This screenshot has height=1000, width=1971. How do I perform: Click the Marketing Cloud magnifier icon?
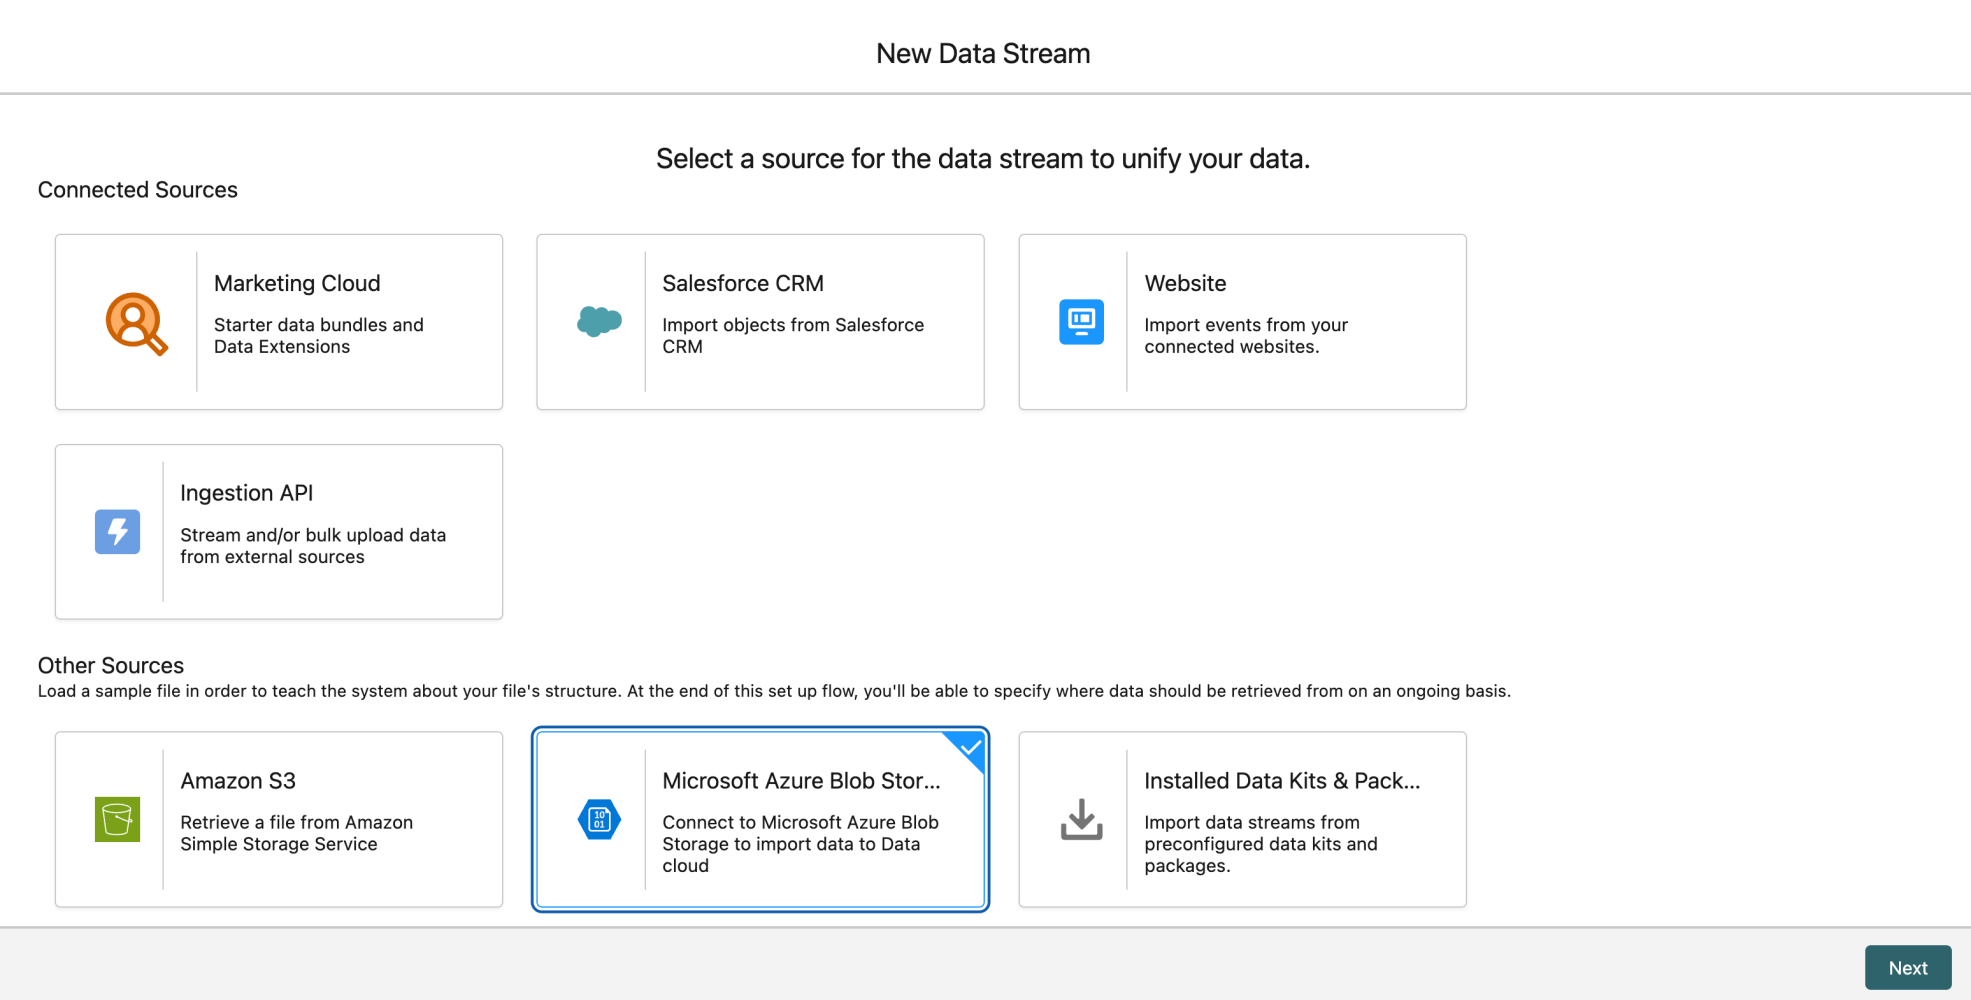pos(136,323)
